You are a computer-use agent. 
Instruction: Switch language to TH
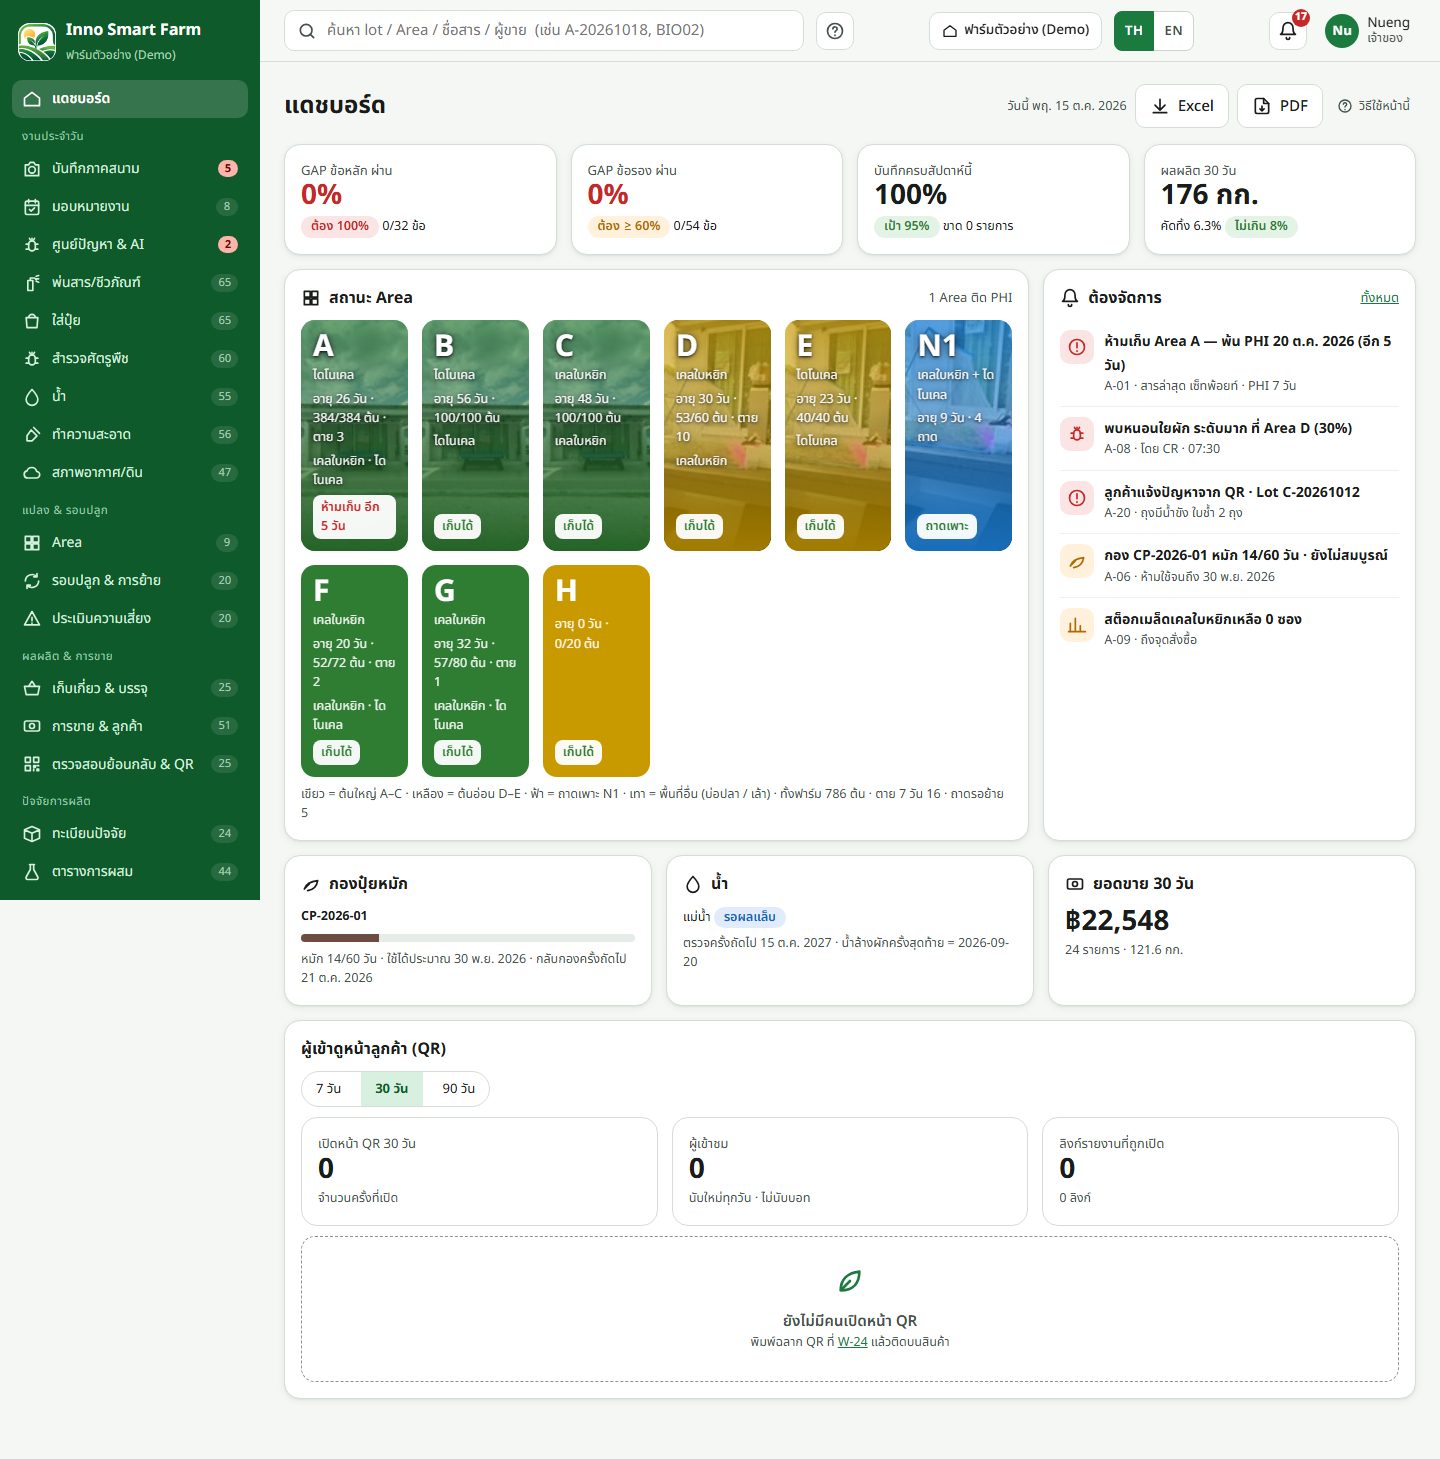pos(1134,31)
